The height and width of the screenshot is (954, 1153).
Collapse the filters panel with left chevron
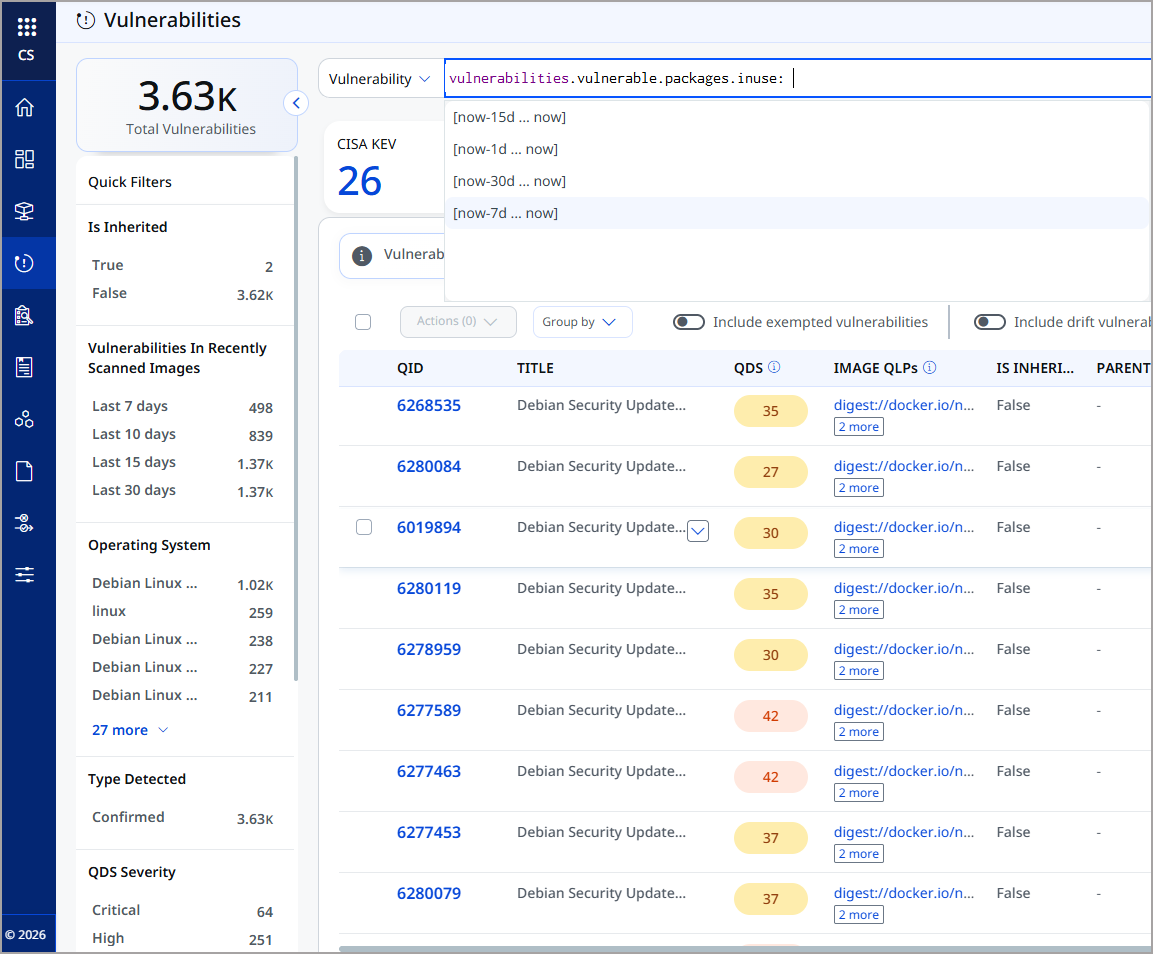296,103
